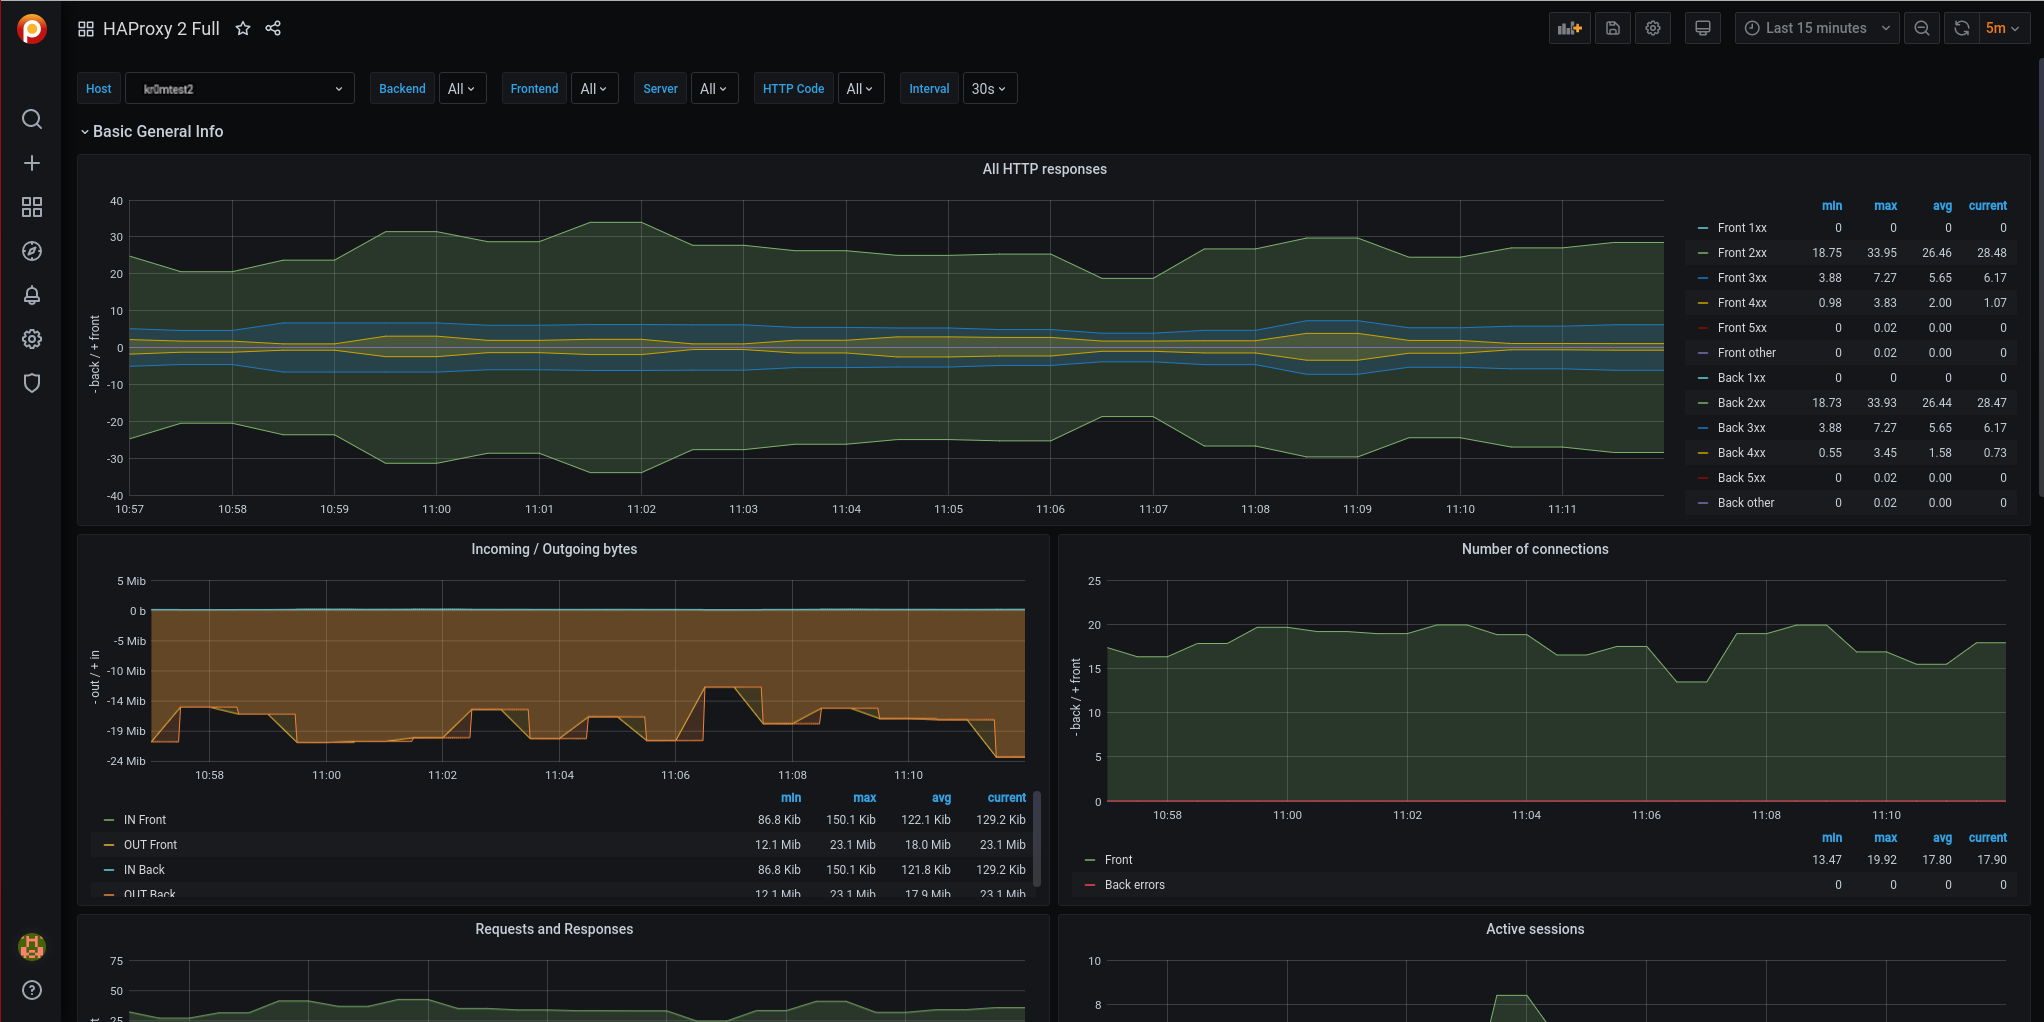
Task: Save dashboard using the disk icon
Action: point(1612,28)
